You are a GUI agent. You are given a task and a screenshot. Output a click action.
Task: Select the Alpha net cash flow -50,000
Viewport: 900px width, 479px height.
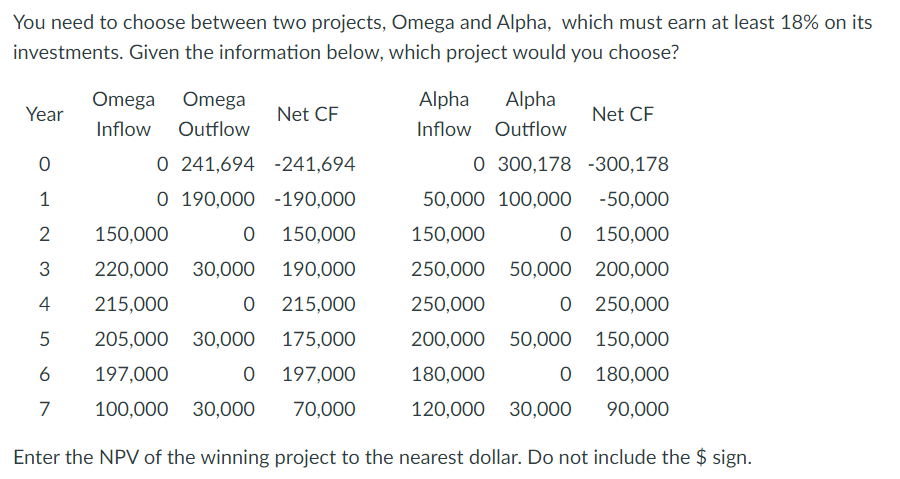[634, 199]
